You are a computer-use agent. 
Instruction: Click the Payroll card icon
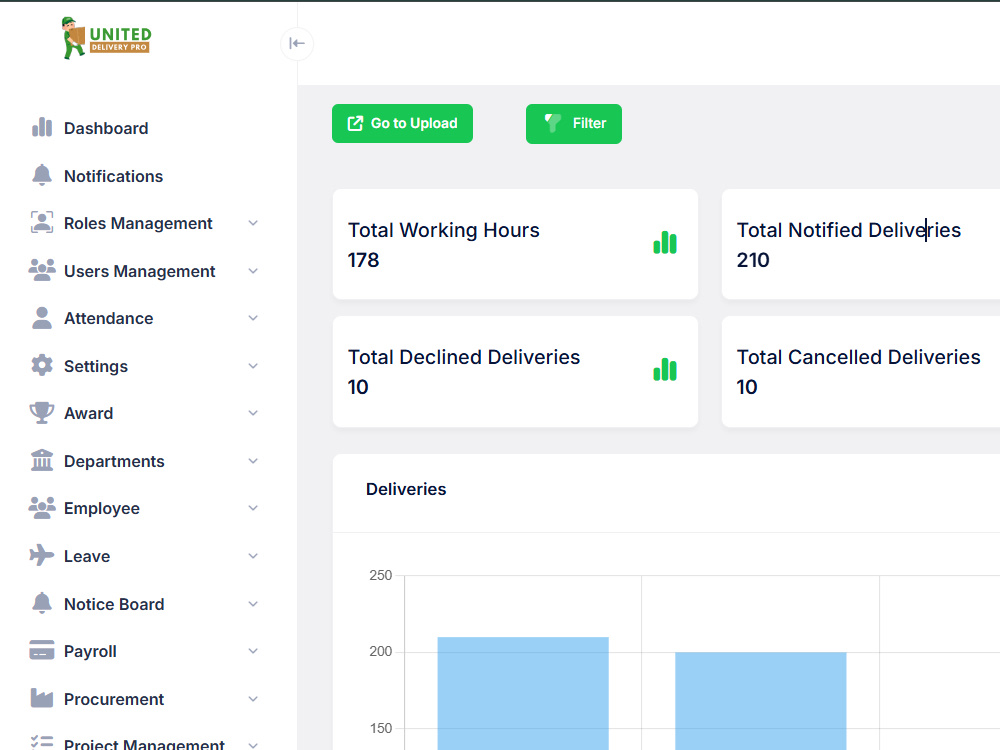point(42,651)
